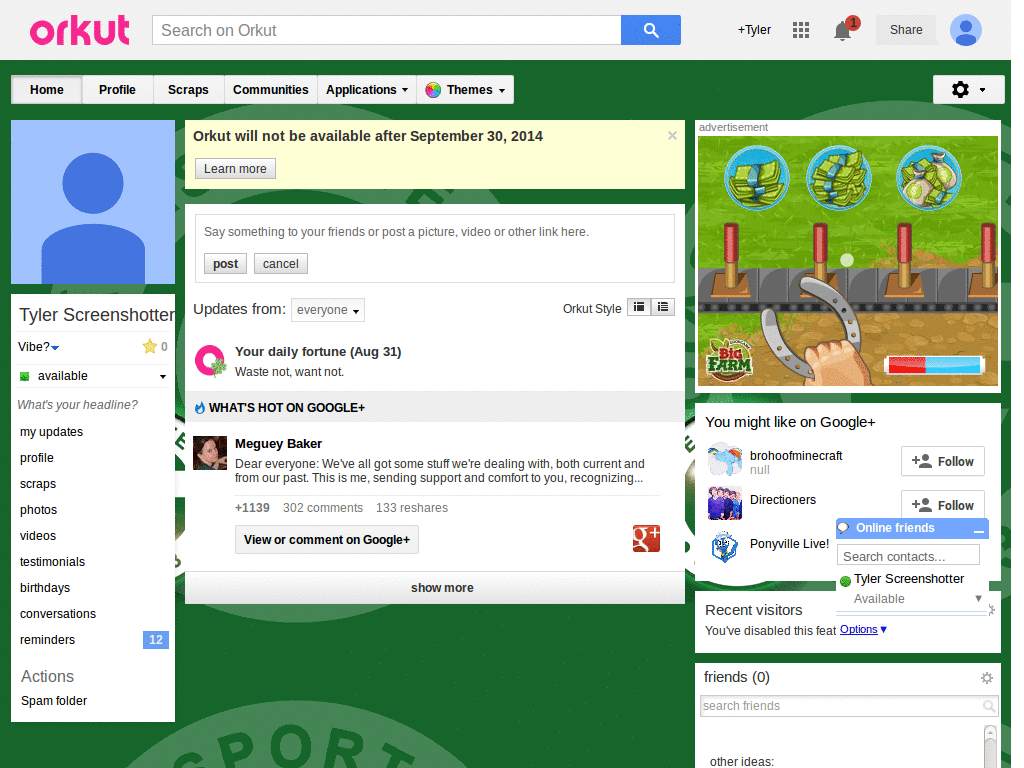Image resolution: width=1024 pixels, height=768 pixels.
Task: Open Ponyville Live! avatar
Action: coord(725,547)
